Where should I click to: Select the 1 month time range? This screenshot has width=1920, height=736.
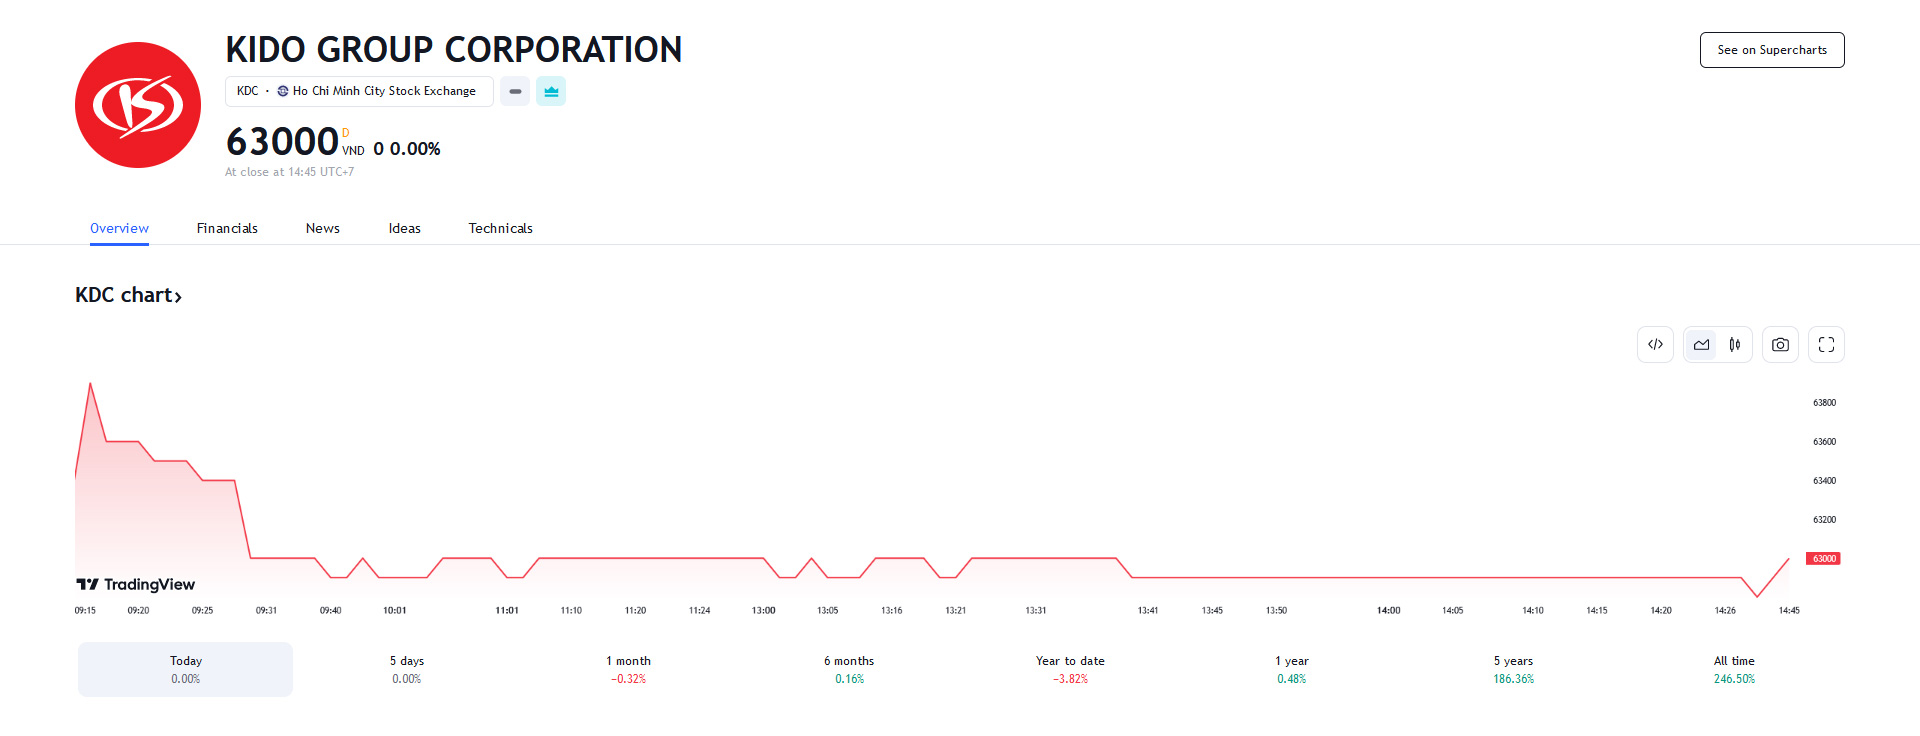[x=628, y=669]
